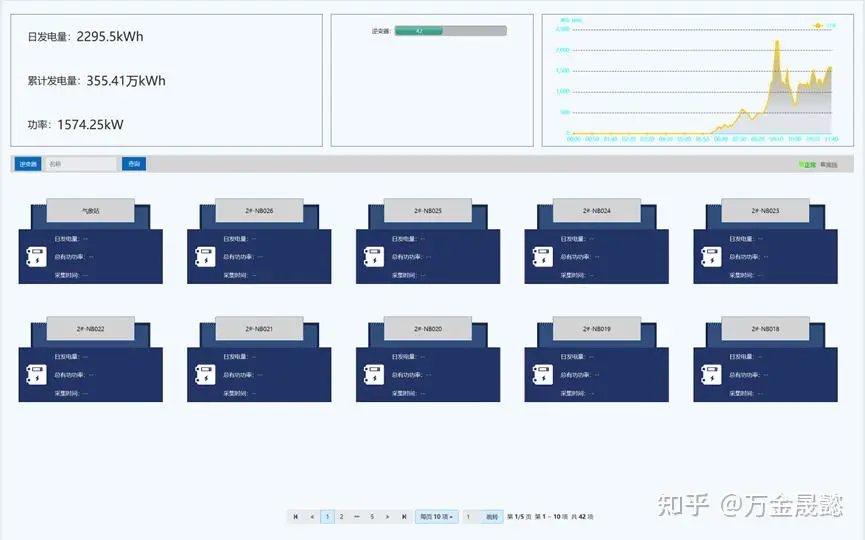Click the inverter icon on 2#-NB025 card
865x540 pixels.
pyautogui.click(x=373, y=257)
